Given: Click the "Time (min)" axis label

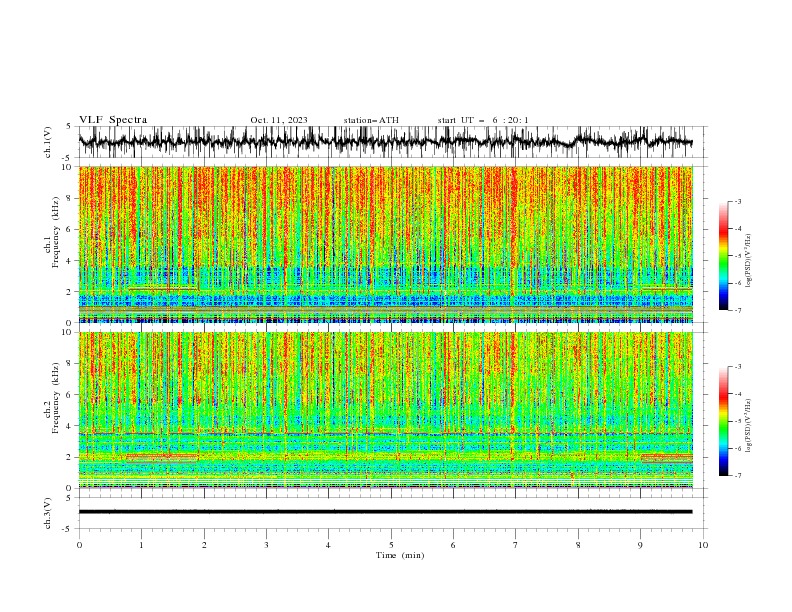Looking at the screenshot, I should coord(400,555).
